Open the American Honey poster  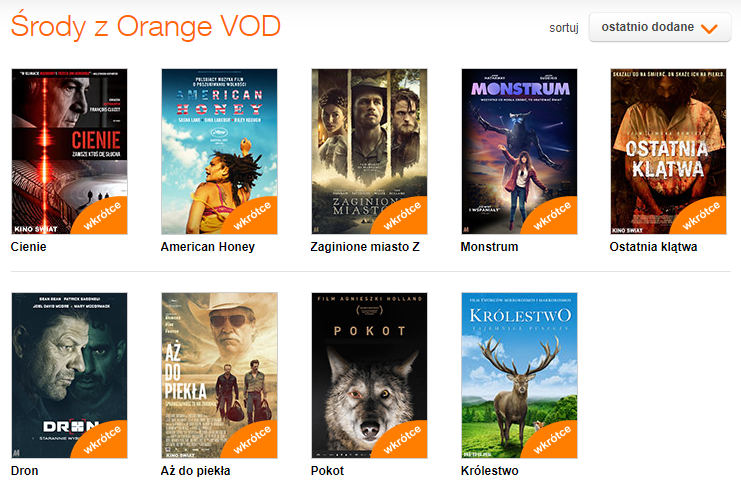tap(219, 152)
